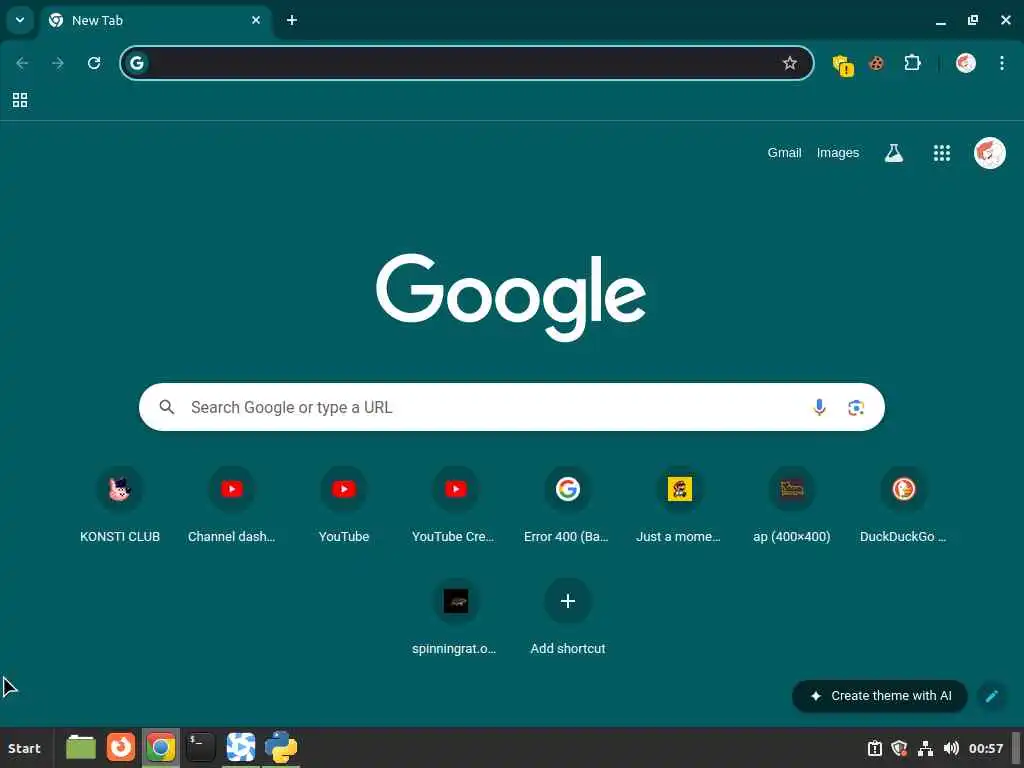Open Error 400 shortcut

pyautogui.click(x=568, y=505)
